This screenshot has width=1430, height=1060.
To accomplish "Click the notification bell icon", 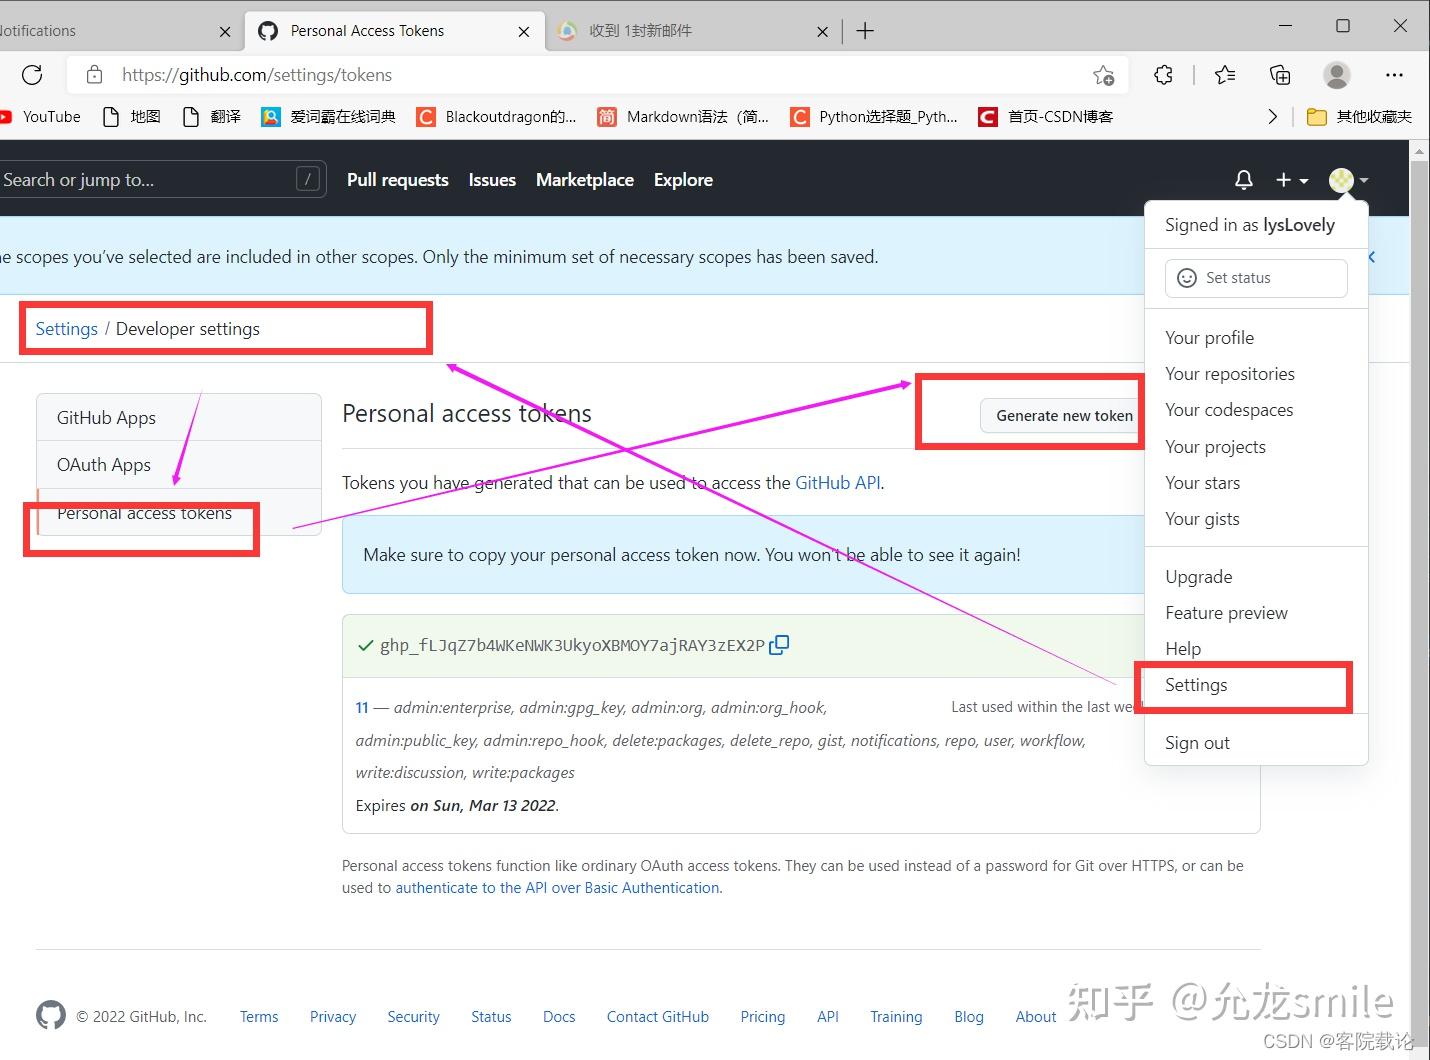I will tap(1243, 180).
